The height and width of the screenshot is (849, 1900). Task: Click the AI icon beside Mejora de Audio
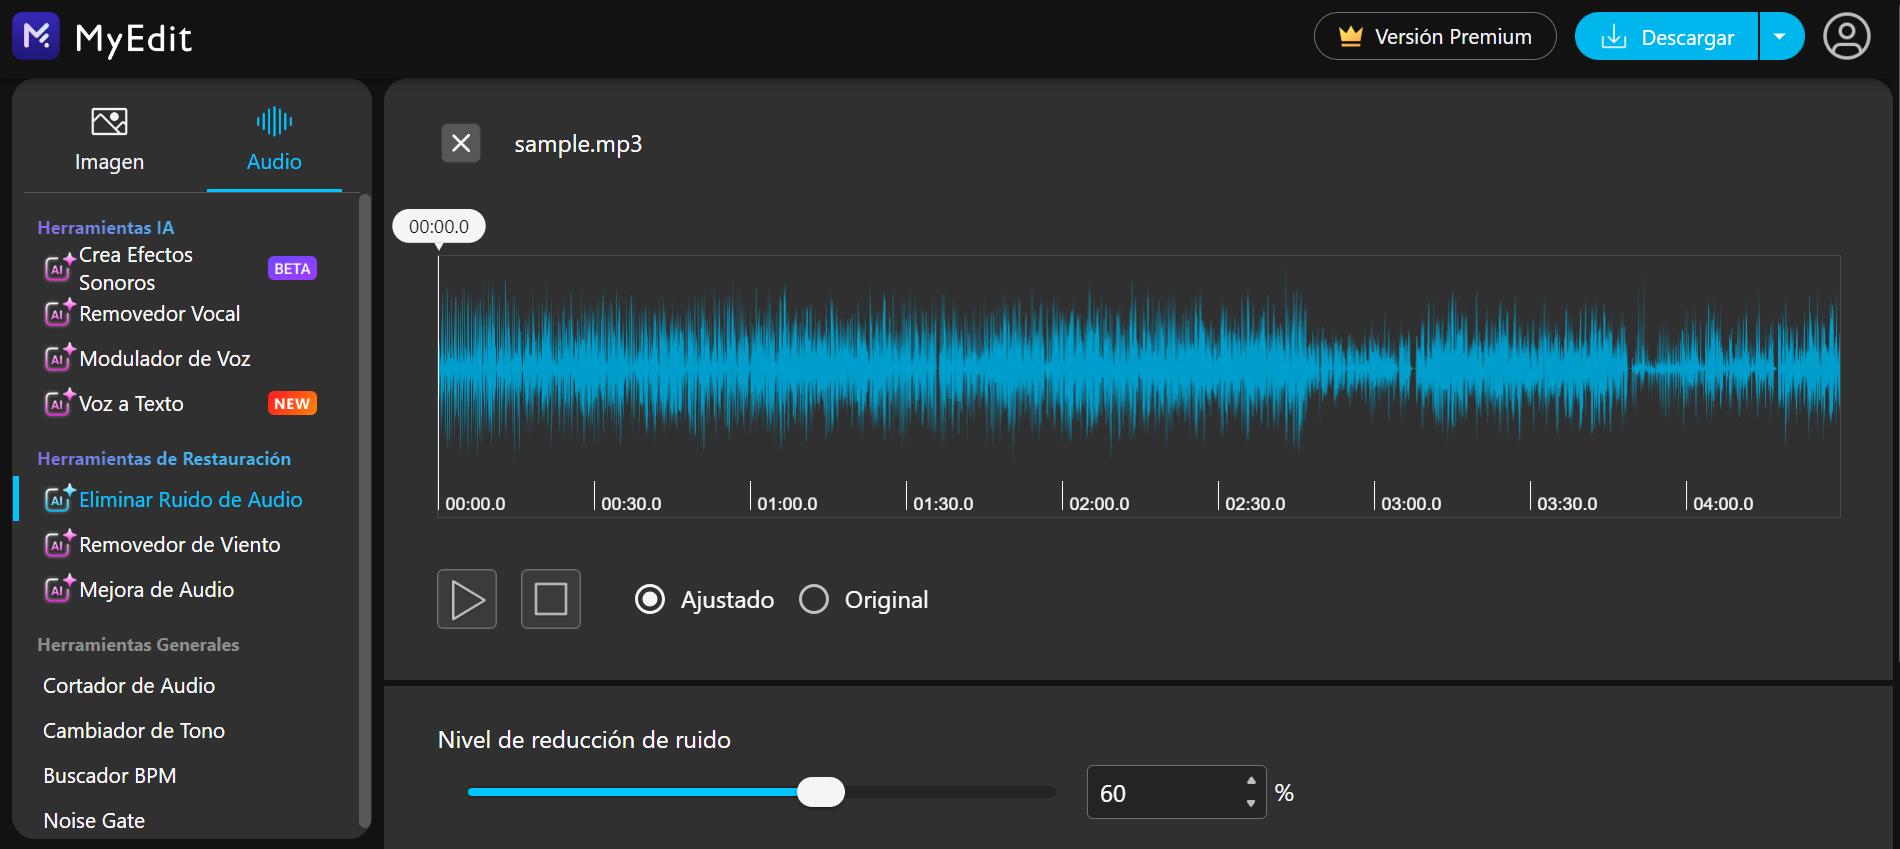pos(59,589)
